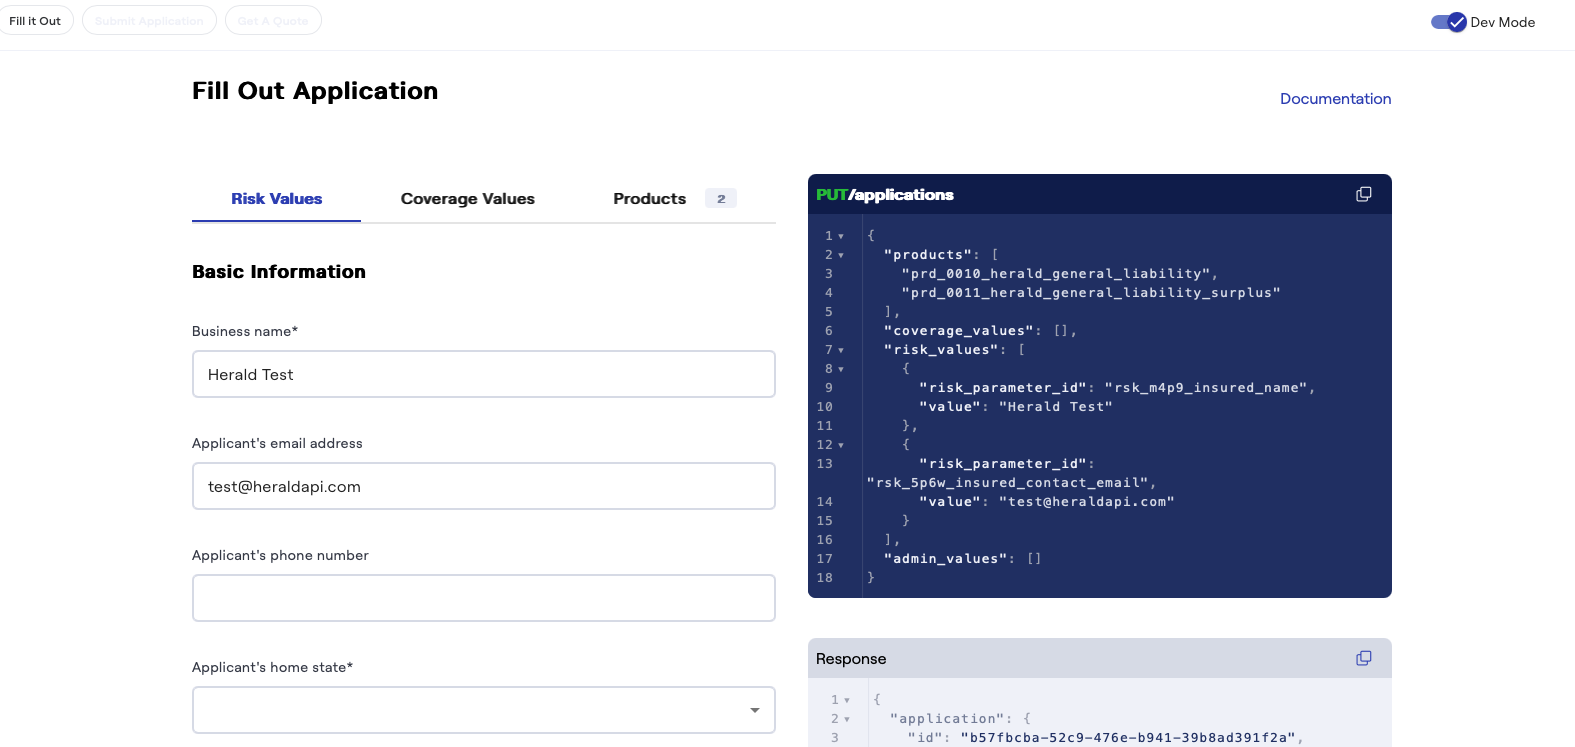Click the application id value in Response
This screenshot has height=747, width=1575.
[1129, 738]
